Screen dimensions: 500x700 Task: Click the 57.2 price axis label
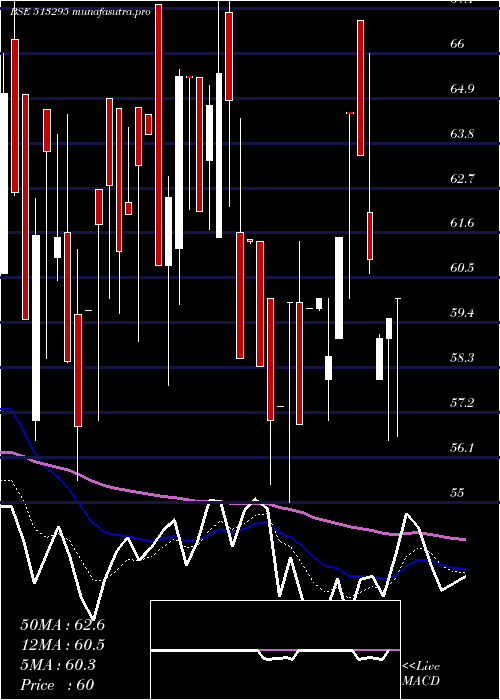tap(462, 403)
